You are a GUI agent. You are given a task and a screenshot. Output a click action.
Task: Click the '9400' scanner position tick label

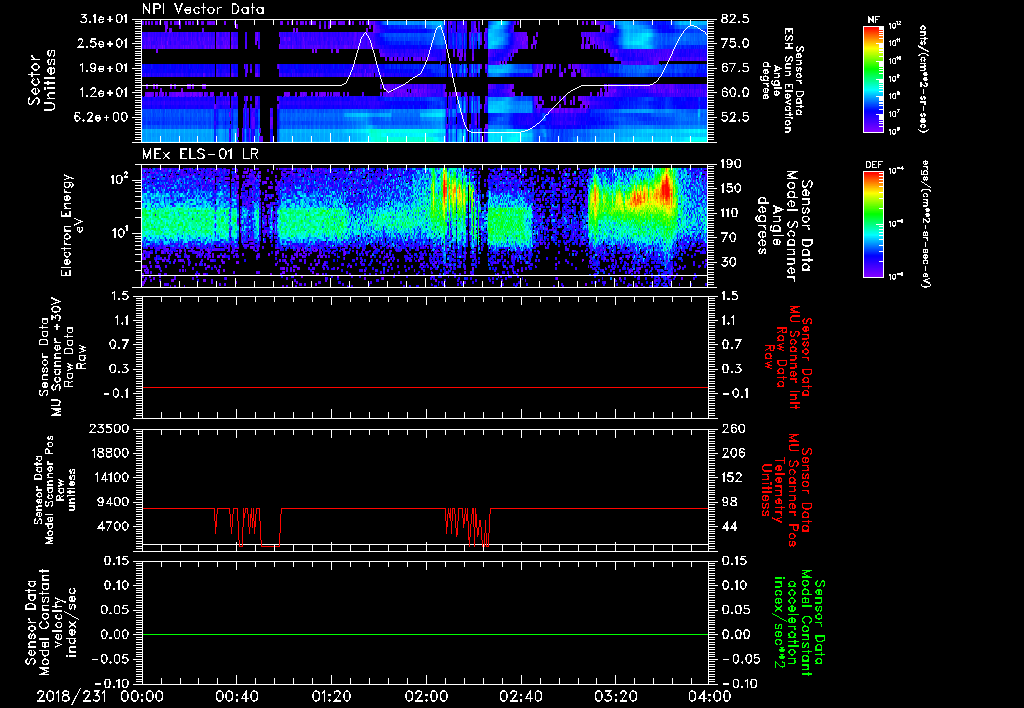[x=113, y=502]
